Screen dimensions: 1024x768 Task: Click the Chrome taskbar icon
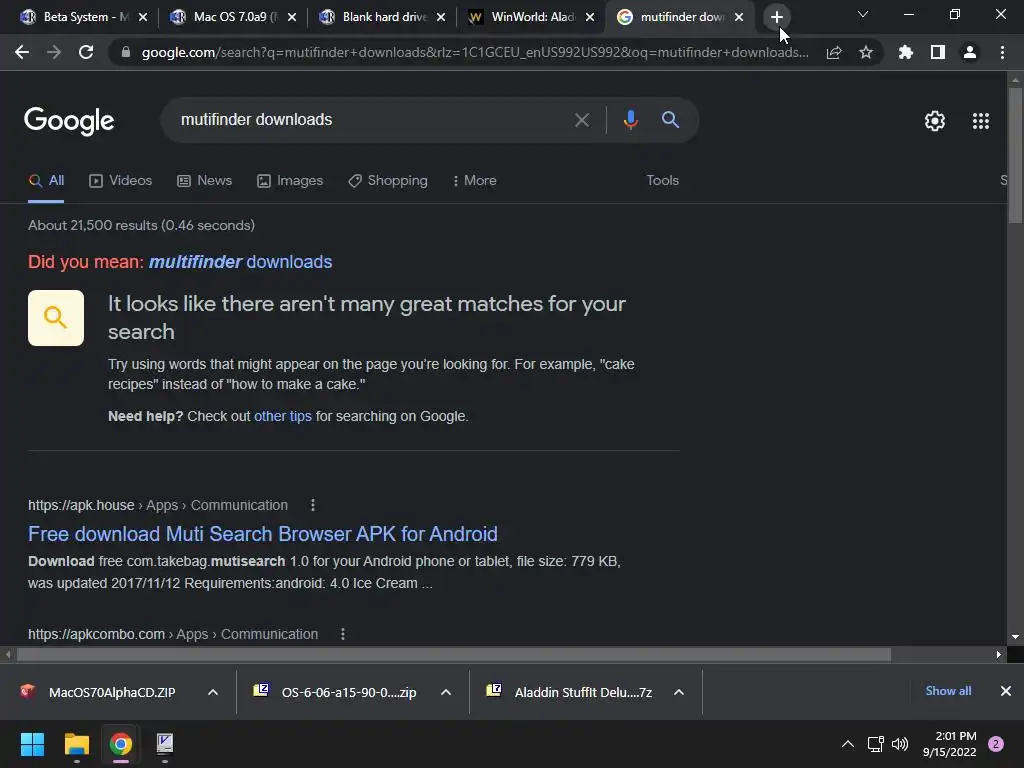(x=120, y=744)
